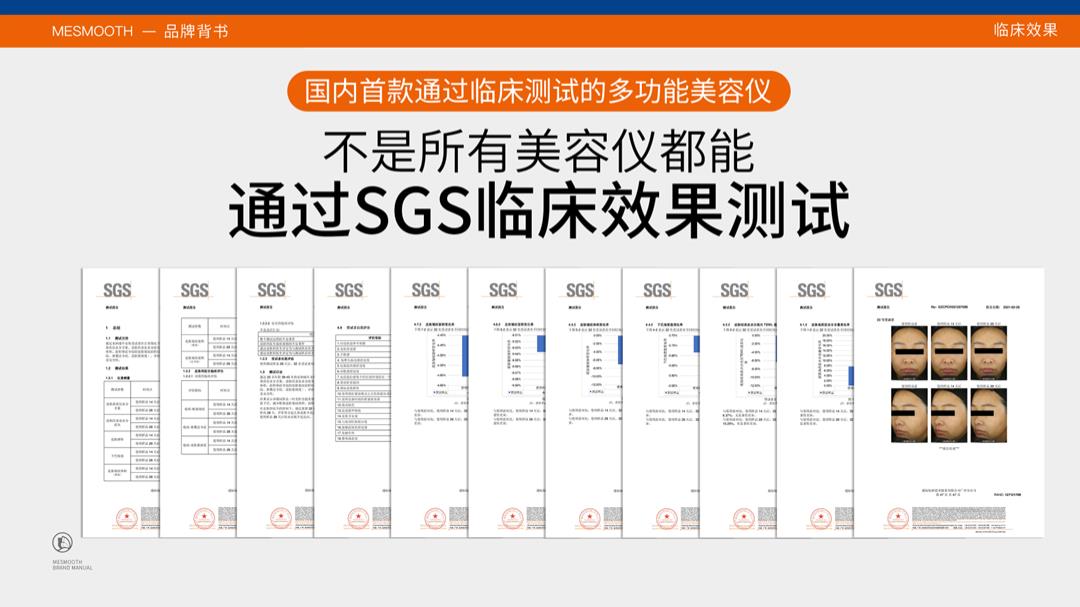Image resolution: width=1080 pixels, height=607 pixels.
Task: Click the MESMOOTH circular logo at bottom left
Action: pos(62,543)
